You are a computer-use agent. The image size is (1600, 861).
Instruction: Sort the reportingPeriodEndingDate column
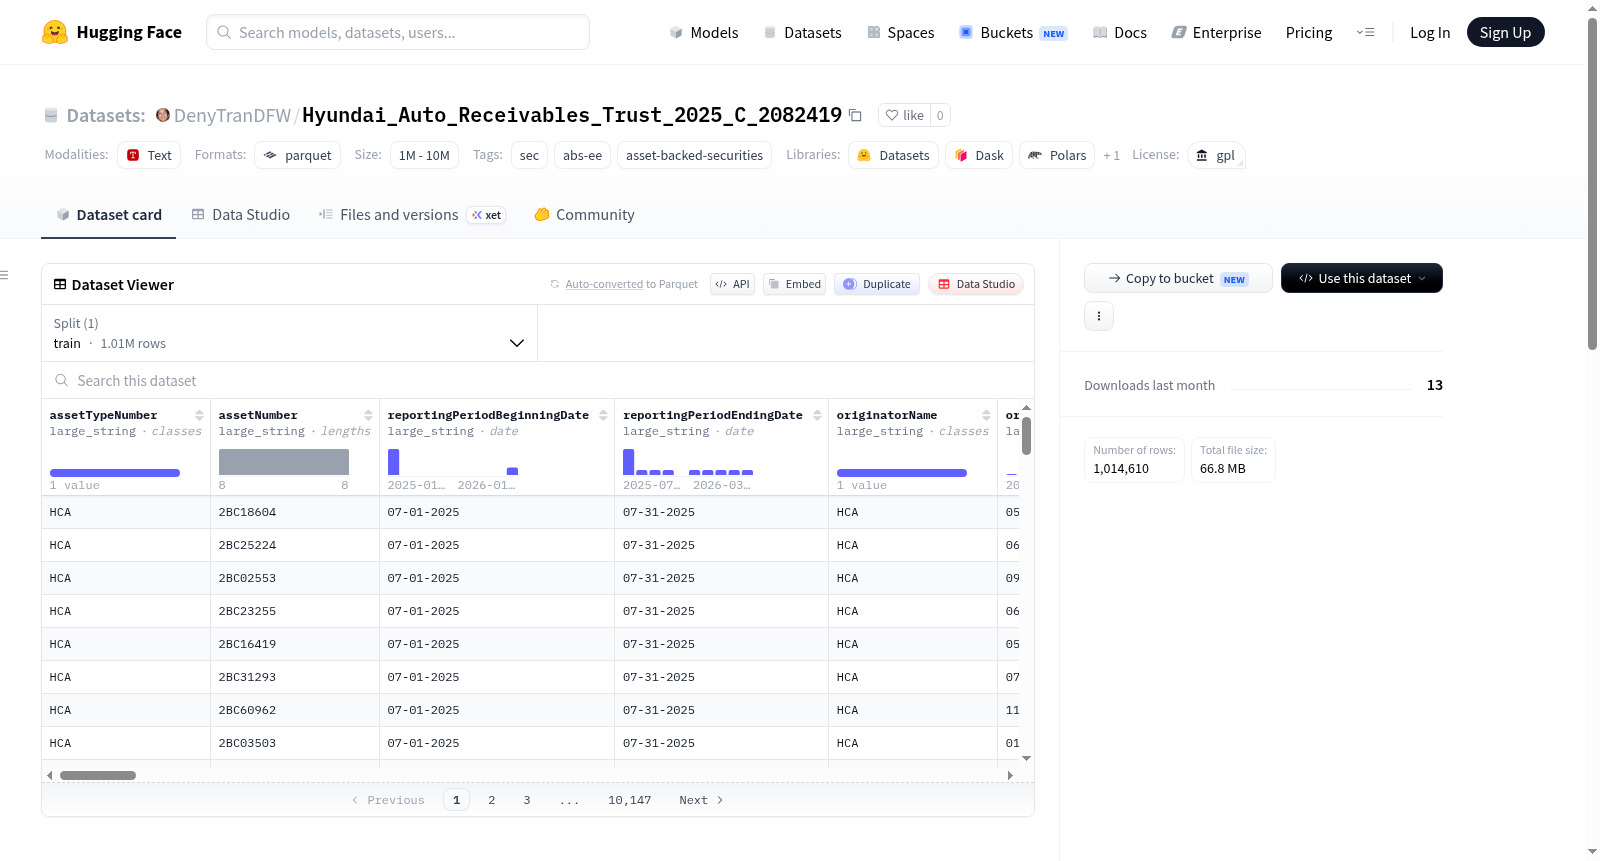tap(817, 415)
